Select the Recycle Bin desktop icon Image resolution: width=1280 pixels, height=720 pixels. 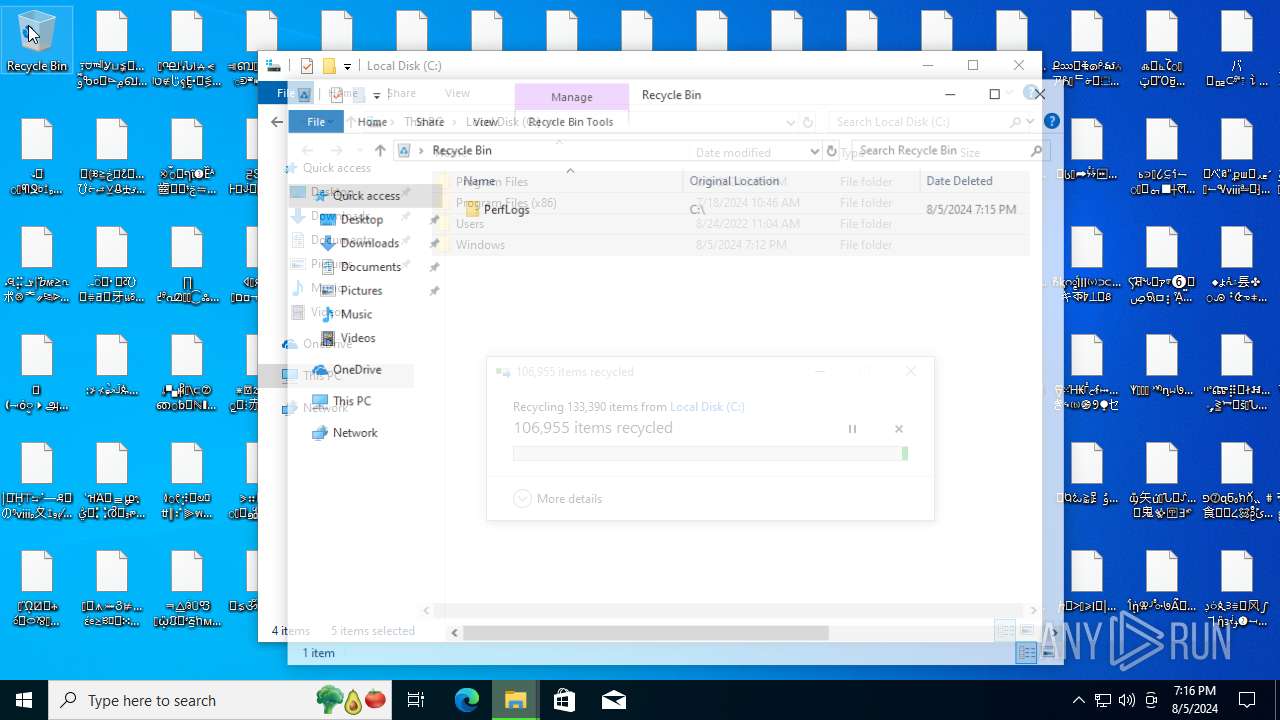pos(37,42)
